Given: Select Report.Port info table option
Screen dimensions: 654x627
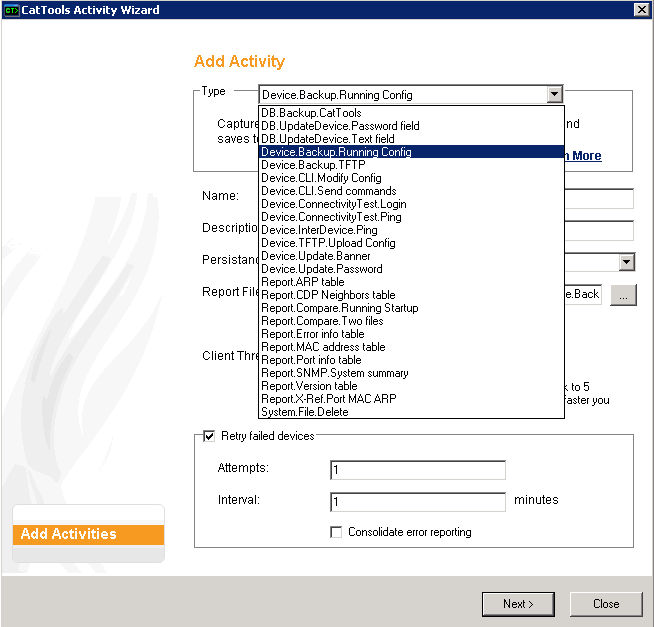Looking at the screenshot, I should [411, 360].
